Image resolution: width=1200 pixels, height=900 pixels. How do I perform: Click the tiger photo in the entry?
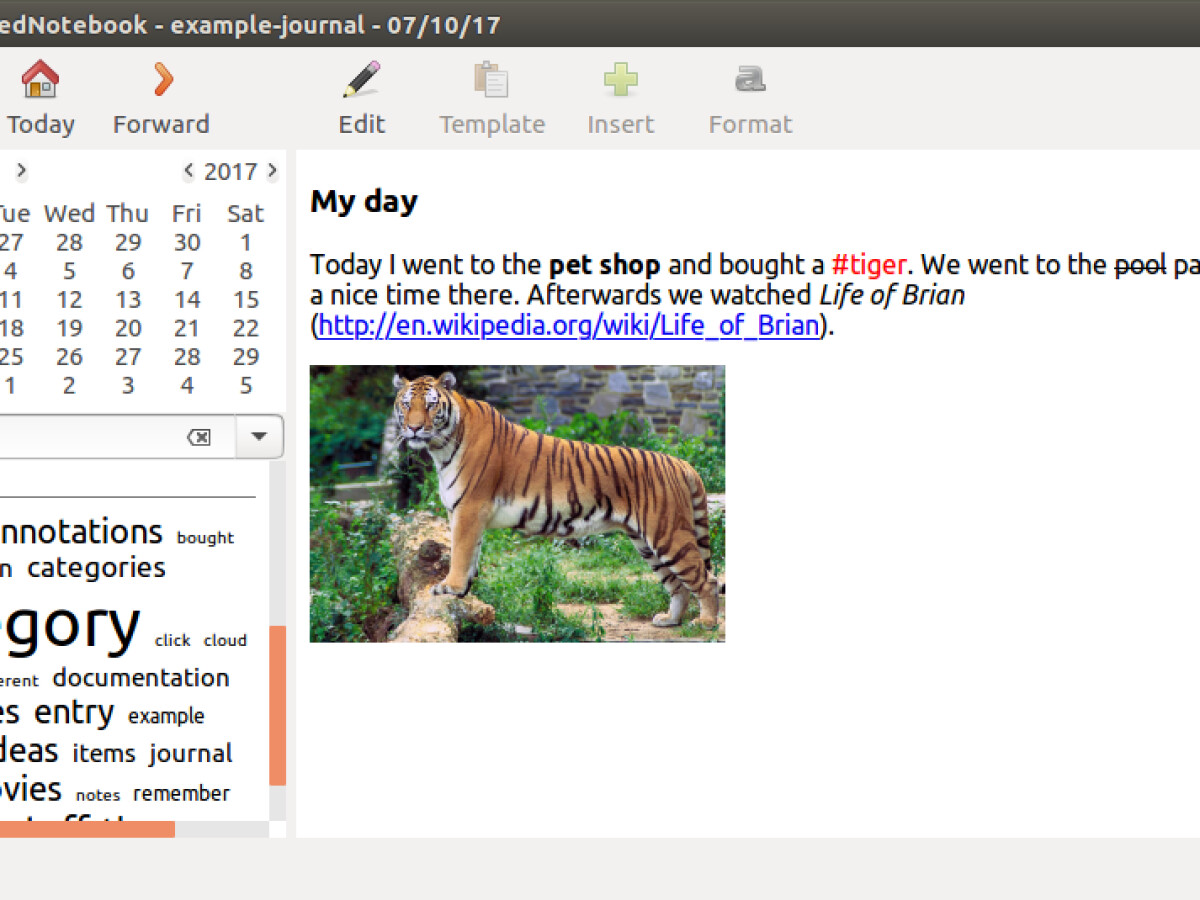click(x=517, y=503)
